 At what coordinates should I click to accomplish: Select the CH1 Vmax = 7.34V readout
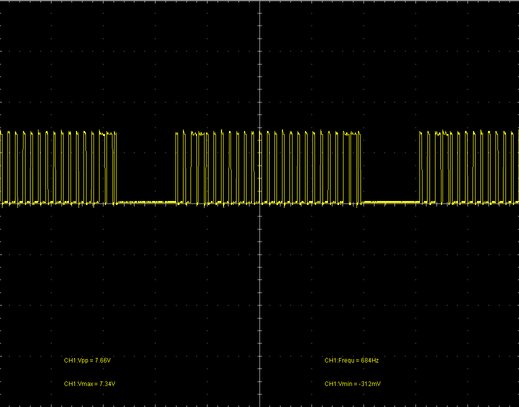pos(89,384)
